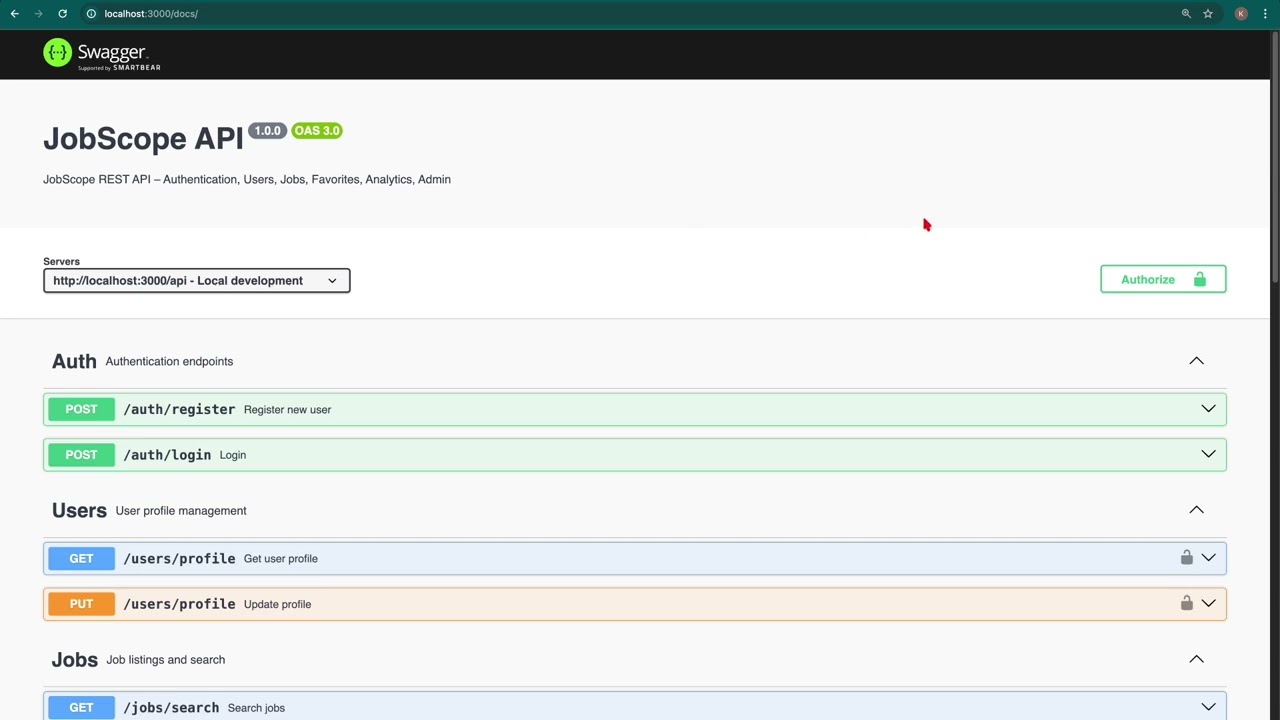Click the GET badge of /jobs/search
This screenshot has height=720, width=1280.
pyautogui.click(x=81, y=707)
